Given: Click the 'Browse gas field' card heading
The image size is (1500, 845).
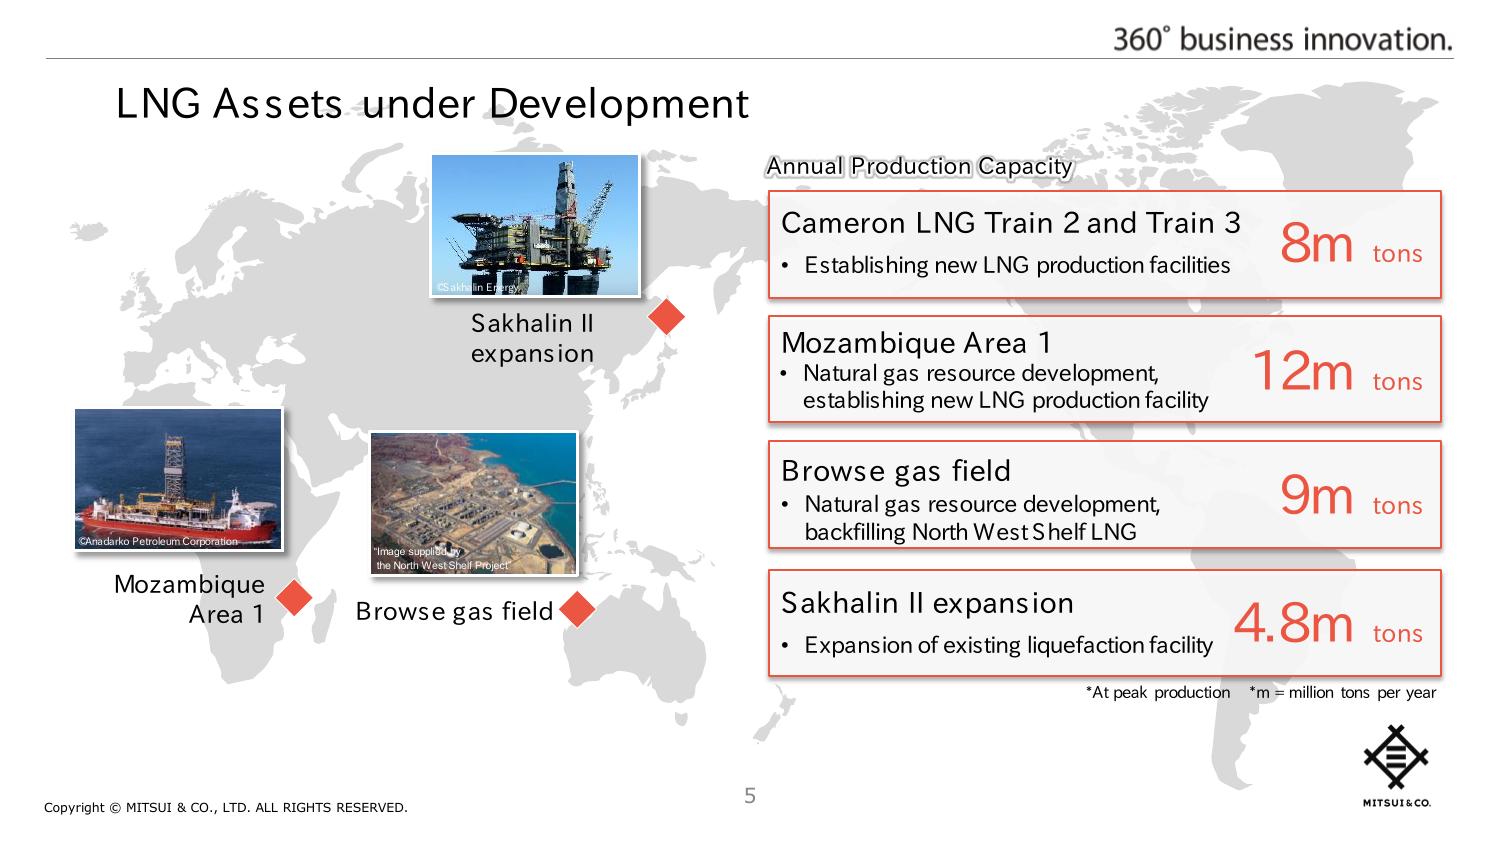Looking at the screenshot, I should pyautogui.click(x=896, y=470).
